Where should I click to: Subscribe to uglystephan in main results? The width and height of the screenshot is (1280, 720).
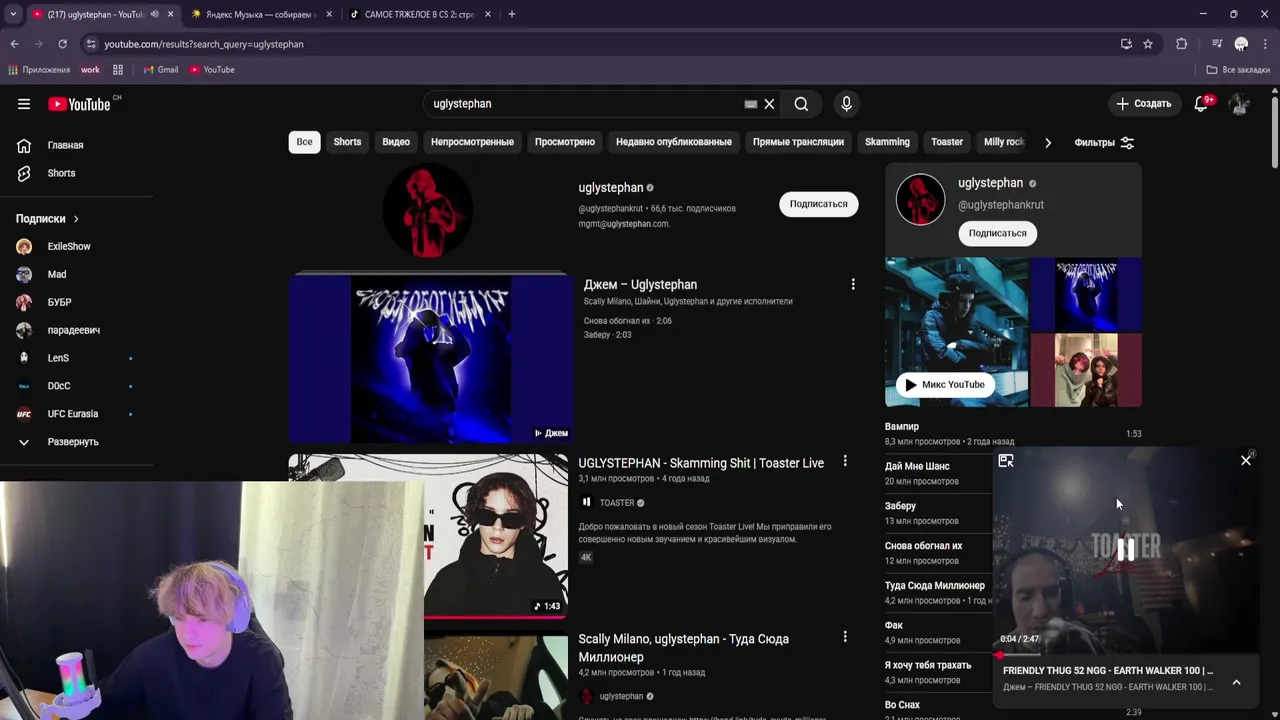coord(818,204)
